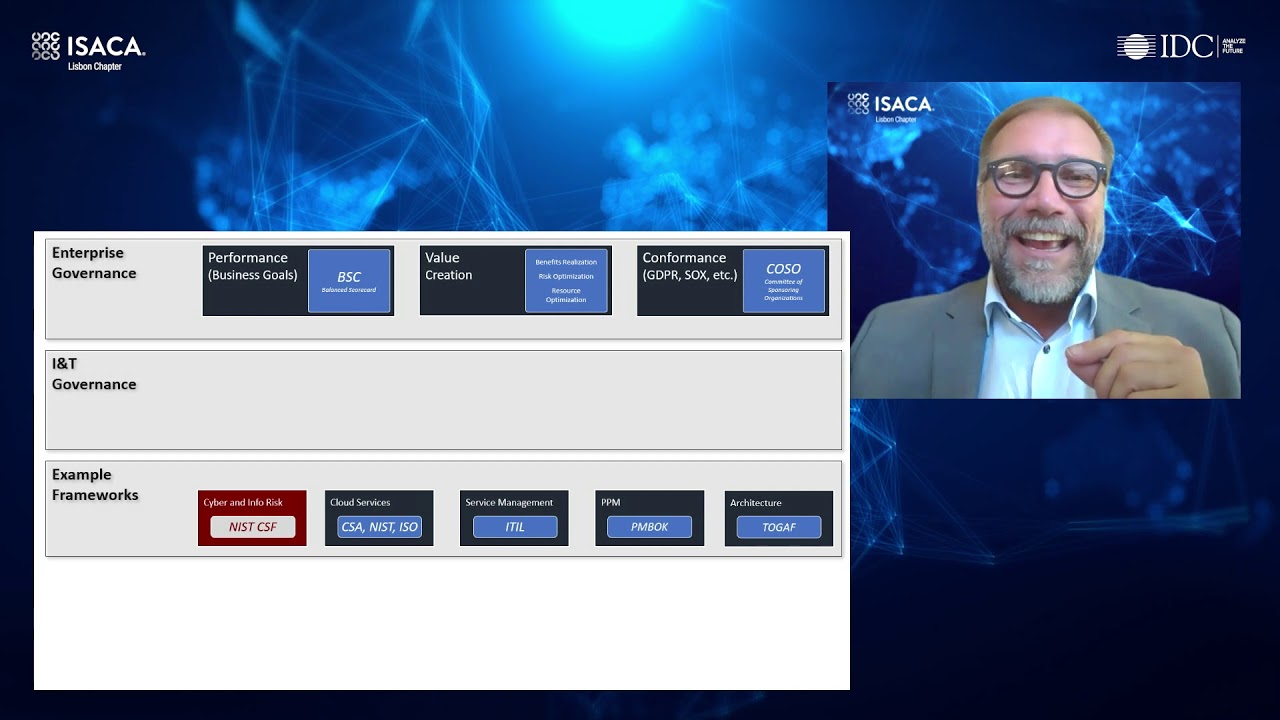Select the BSC Balanced Scorecard box
1280x720 pixels.
point(349,281)
